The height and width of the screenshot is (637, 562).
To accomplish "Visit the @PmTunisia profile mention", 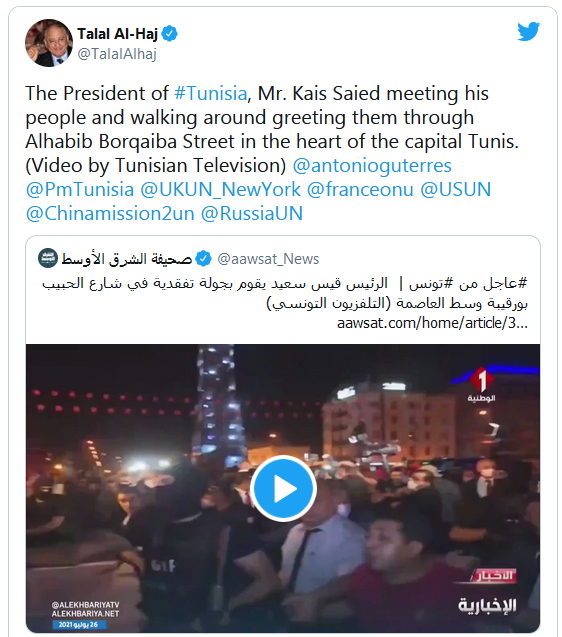I will (x=80, y=190).
